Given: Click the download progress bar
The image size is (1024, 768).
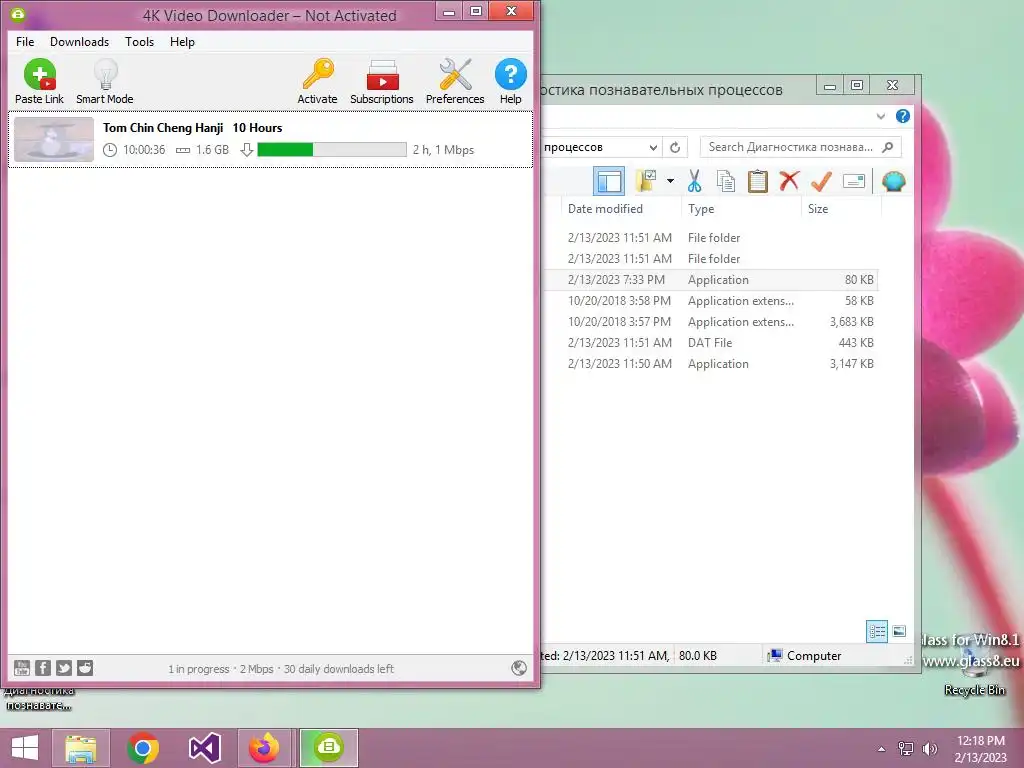Looking at the screenshot, I should coord(332,150).
